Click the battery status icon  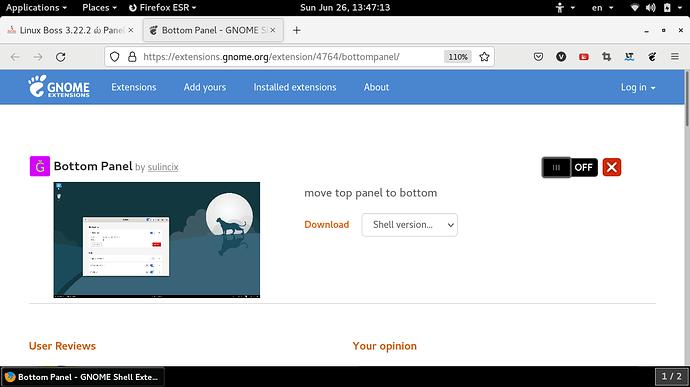(x=667, y=7)
